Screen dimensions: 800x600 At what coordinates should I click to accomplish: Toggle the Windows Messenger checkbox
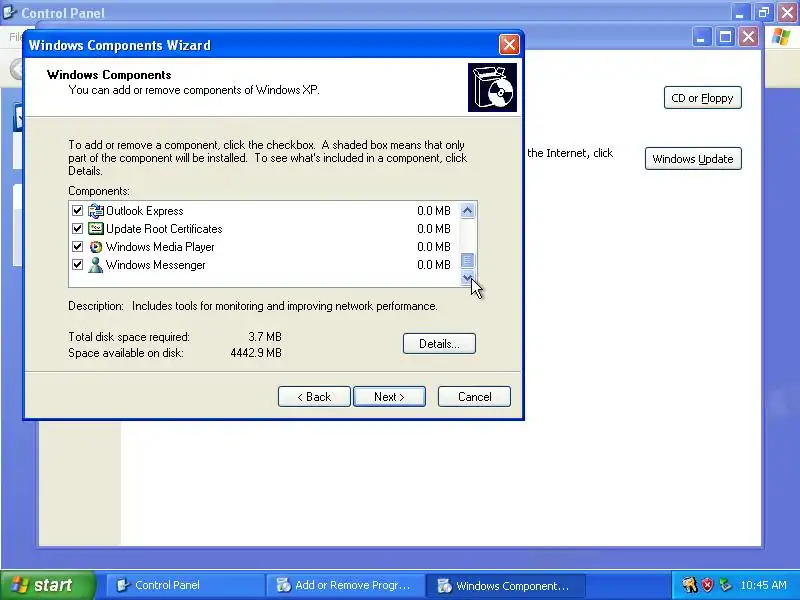click(78, 265)
